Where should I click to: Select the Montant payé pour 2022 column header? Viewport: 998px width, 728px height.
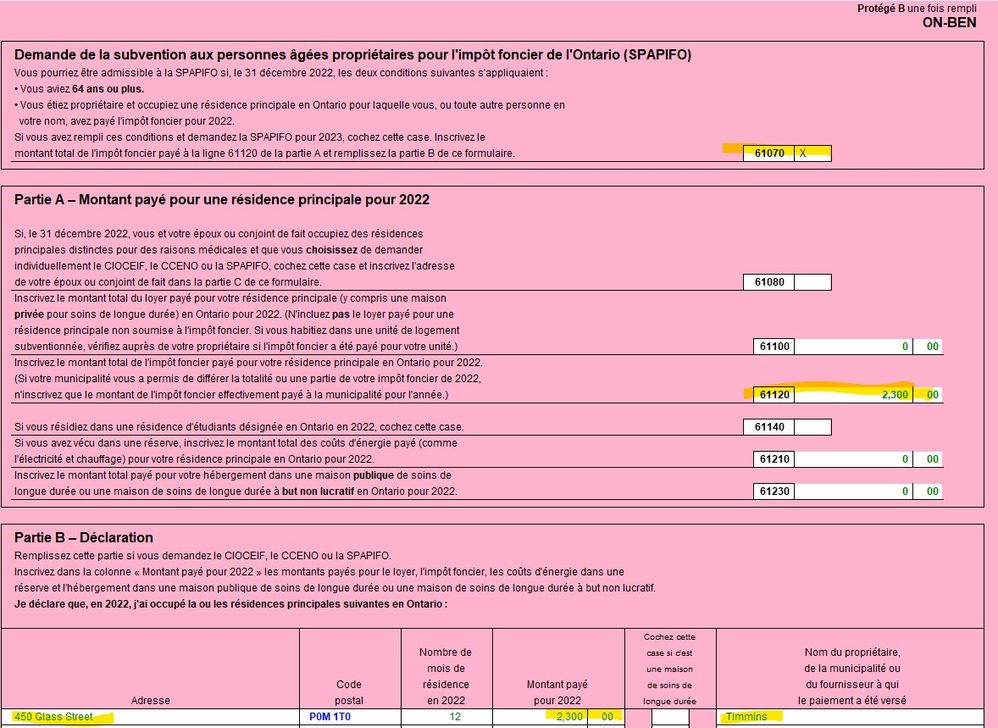[557, 692]
